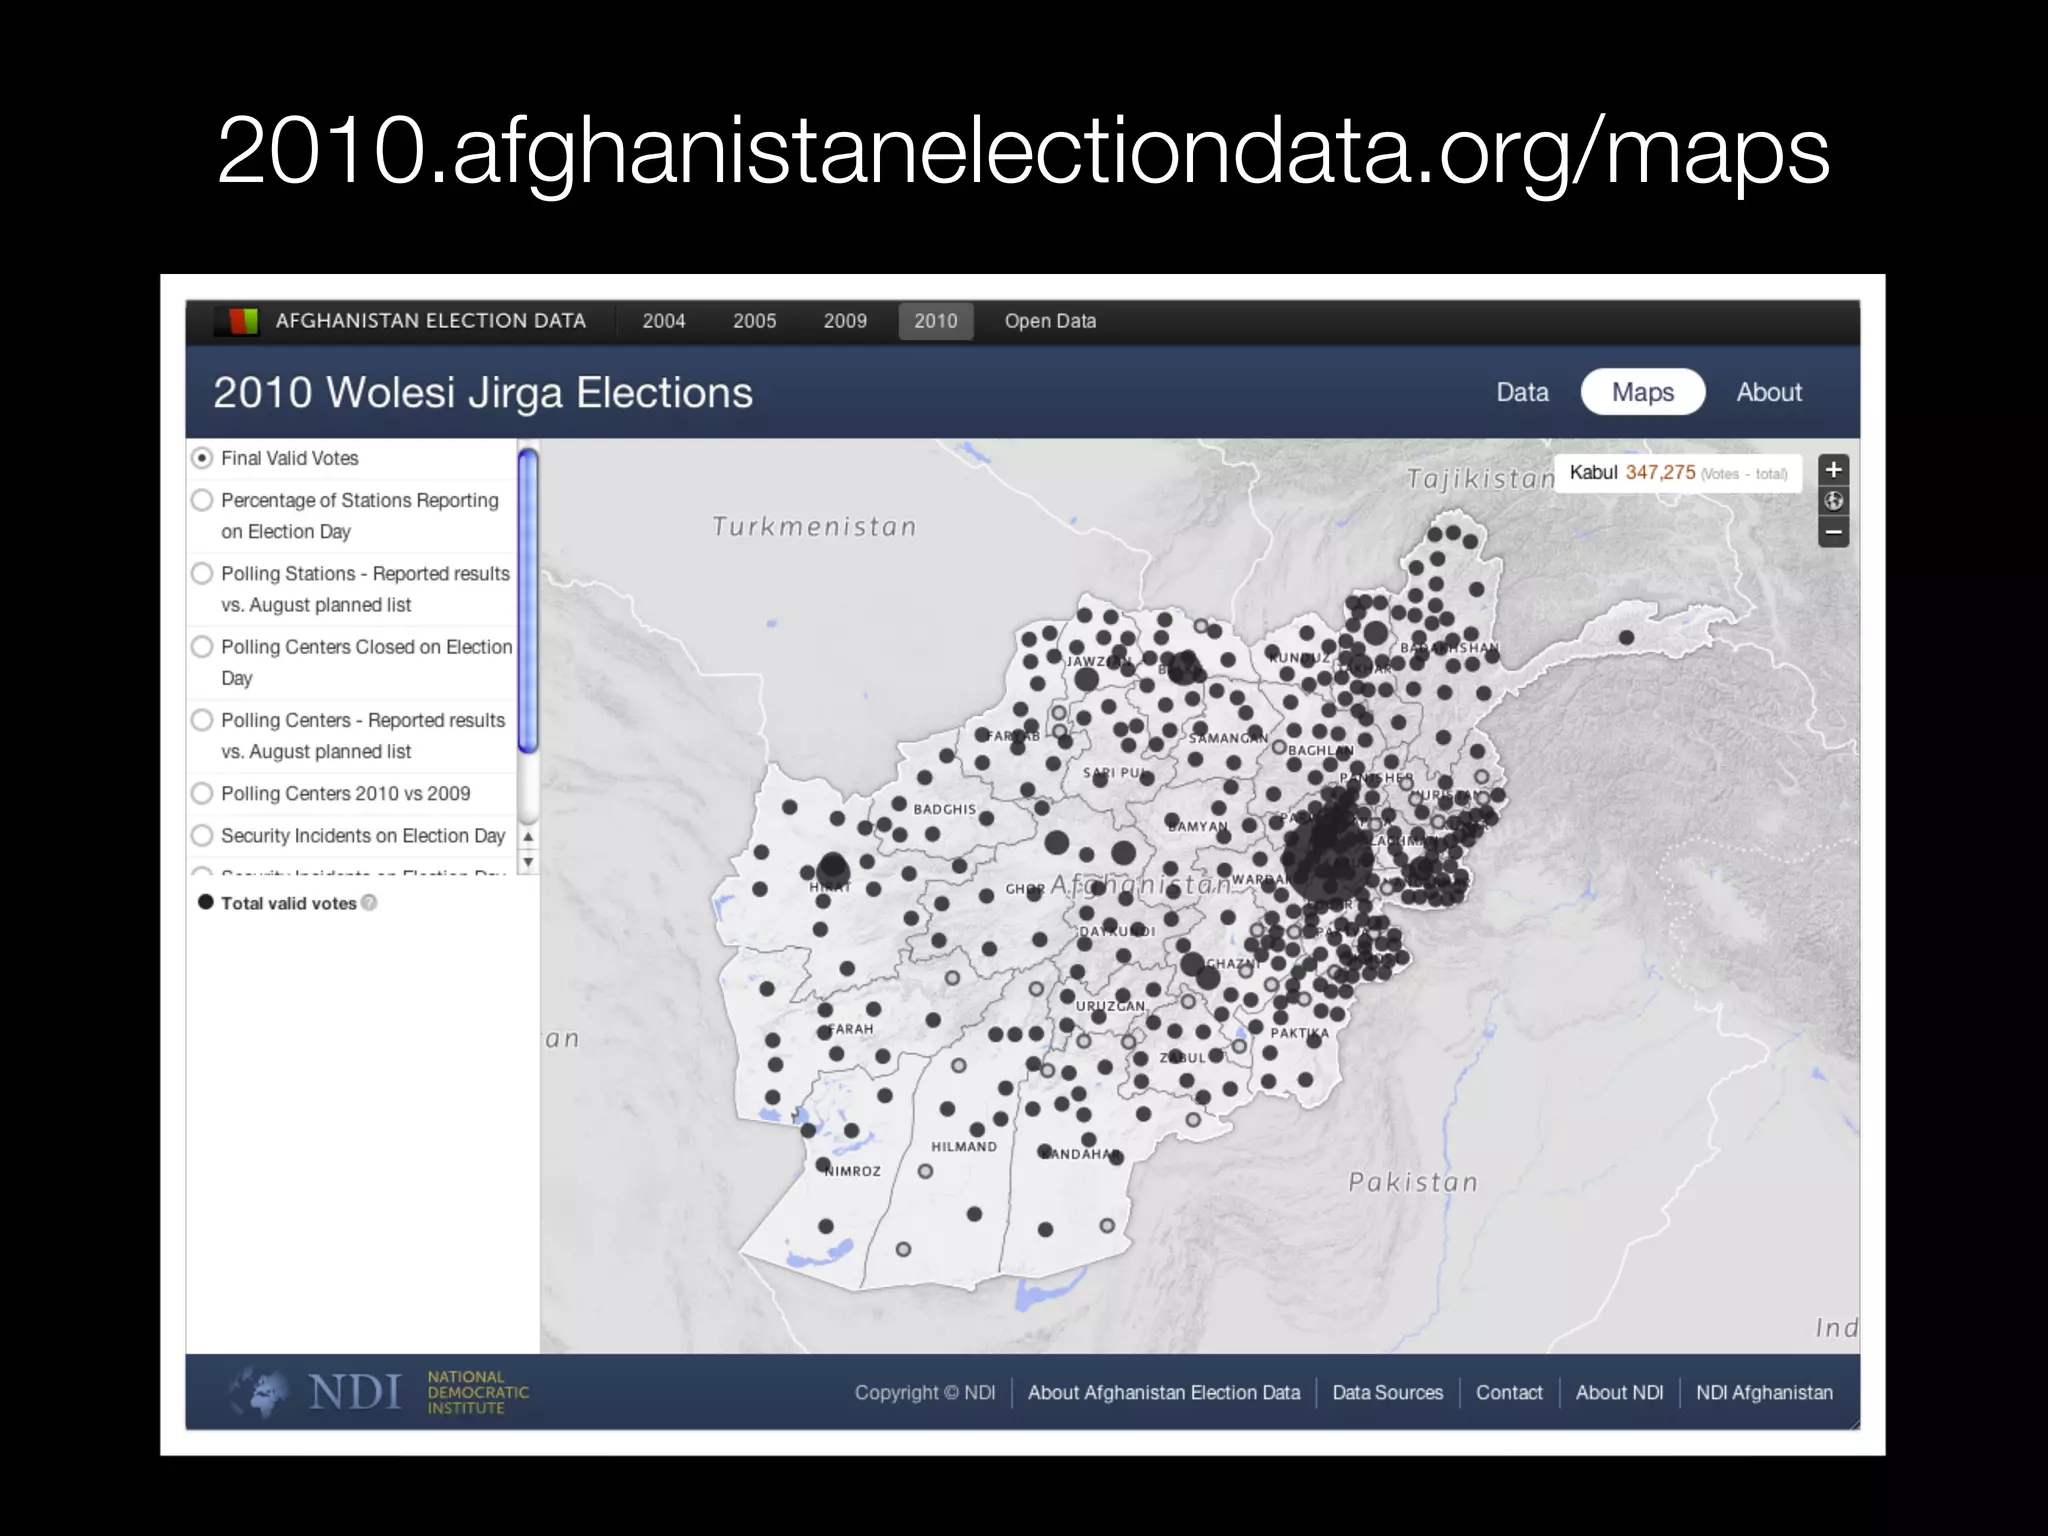Open the Open Data menu item

tap(1050, 321)
